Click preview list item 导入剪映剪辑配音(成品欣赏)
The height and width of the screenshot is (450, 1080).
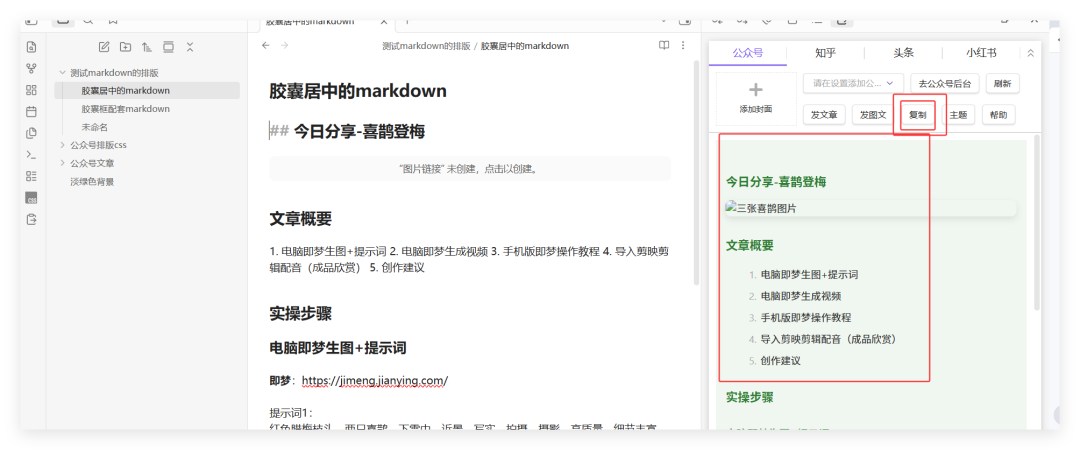pyautogui.click(x=831, y=339)
